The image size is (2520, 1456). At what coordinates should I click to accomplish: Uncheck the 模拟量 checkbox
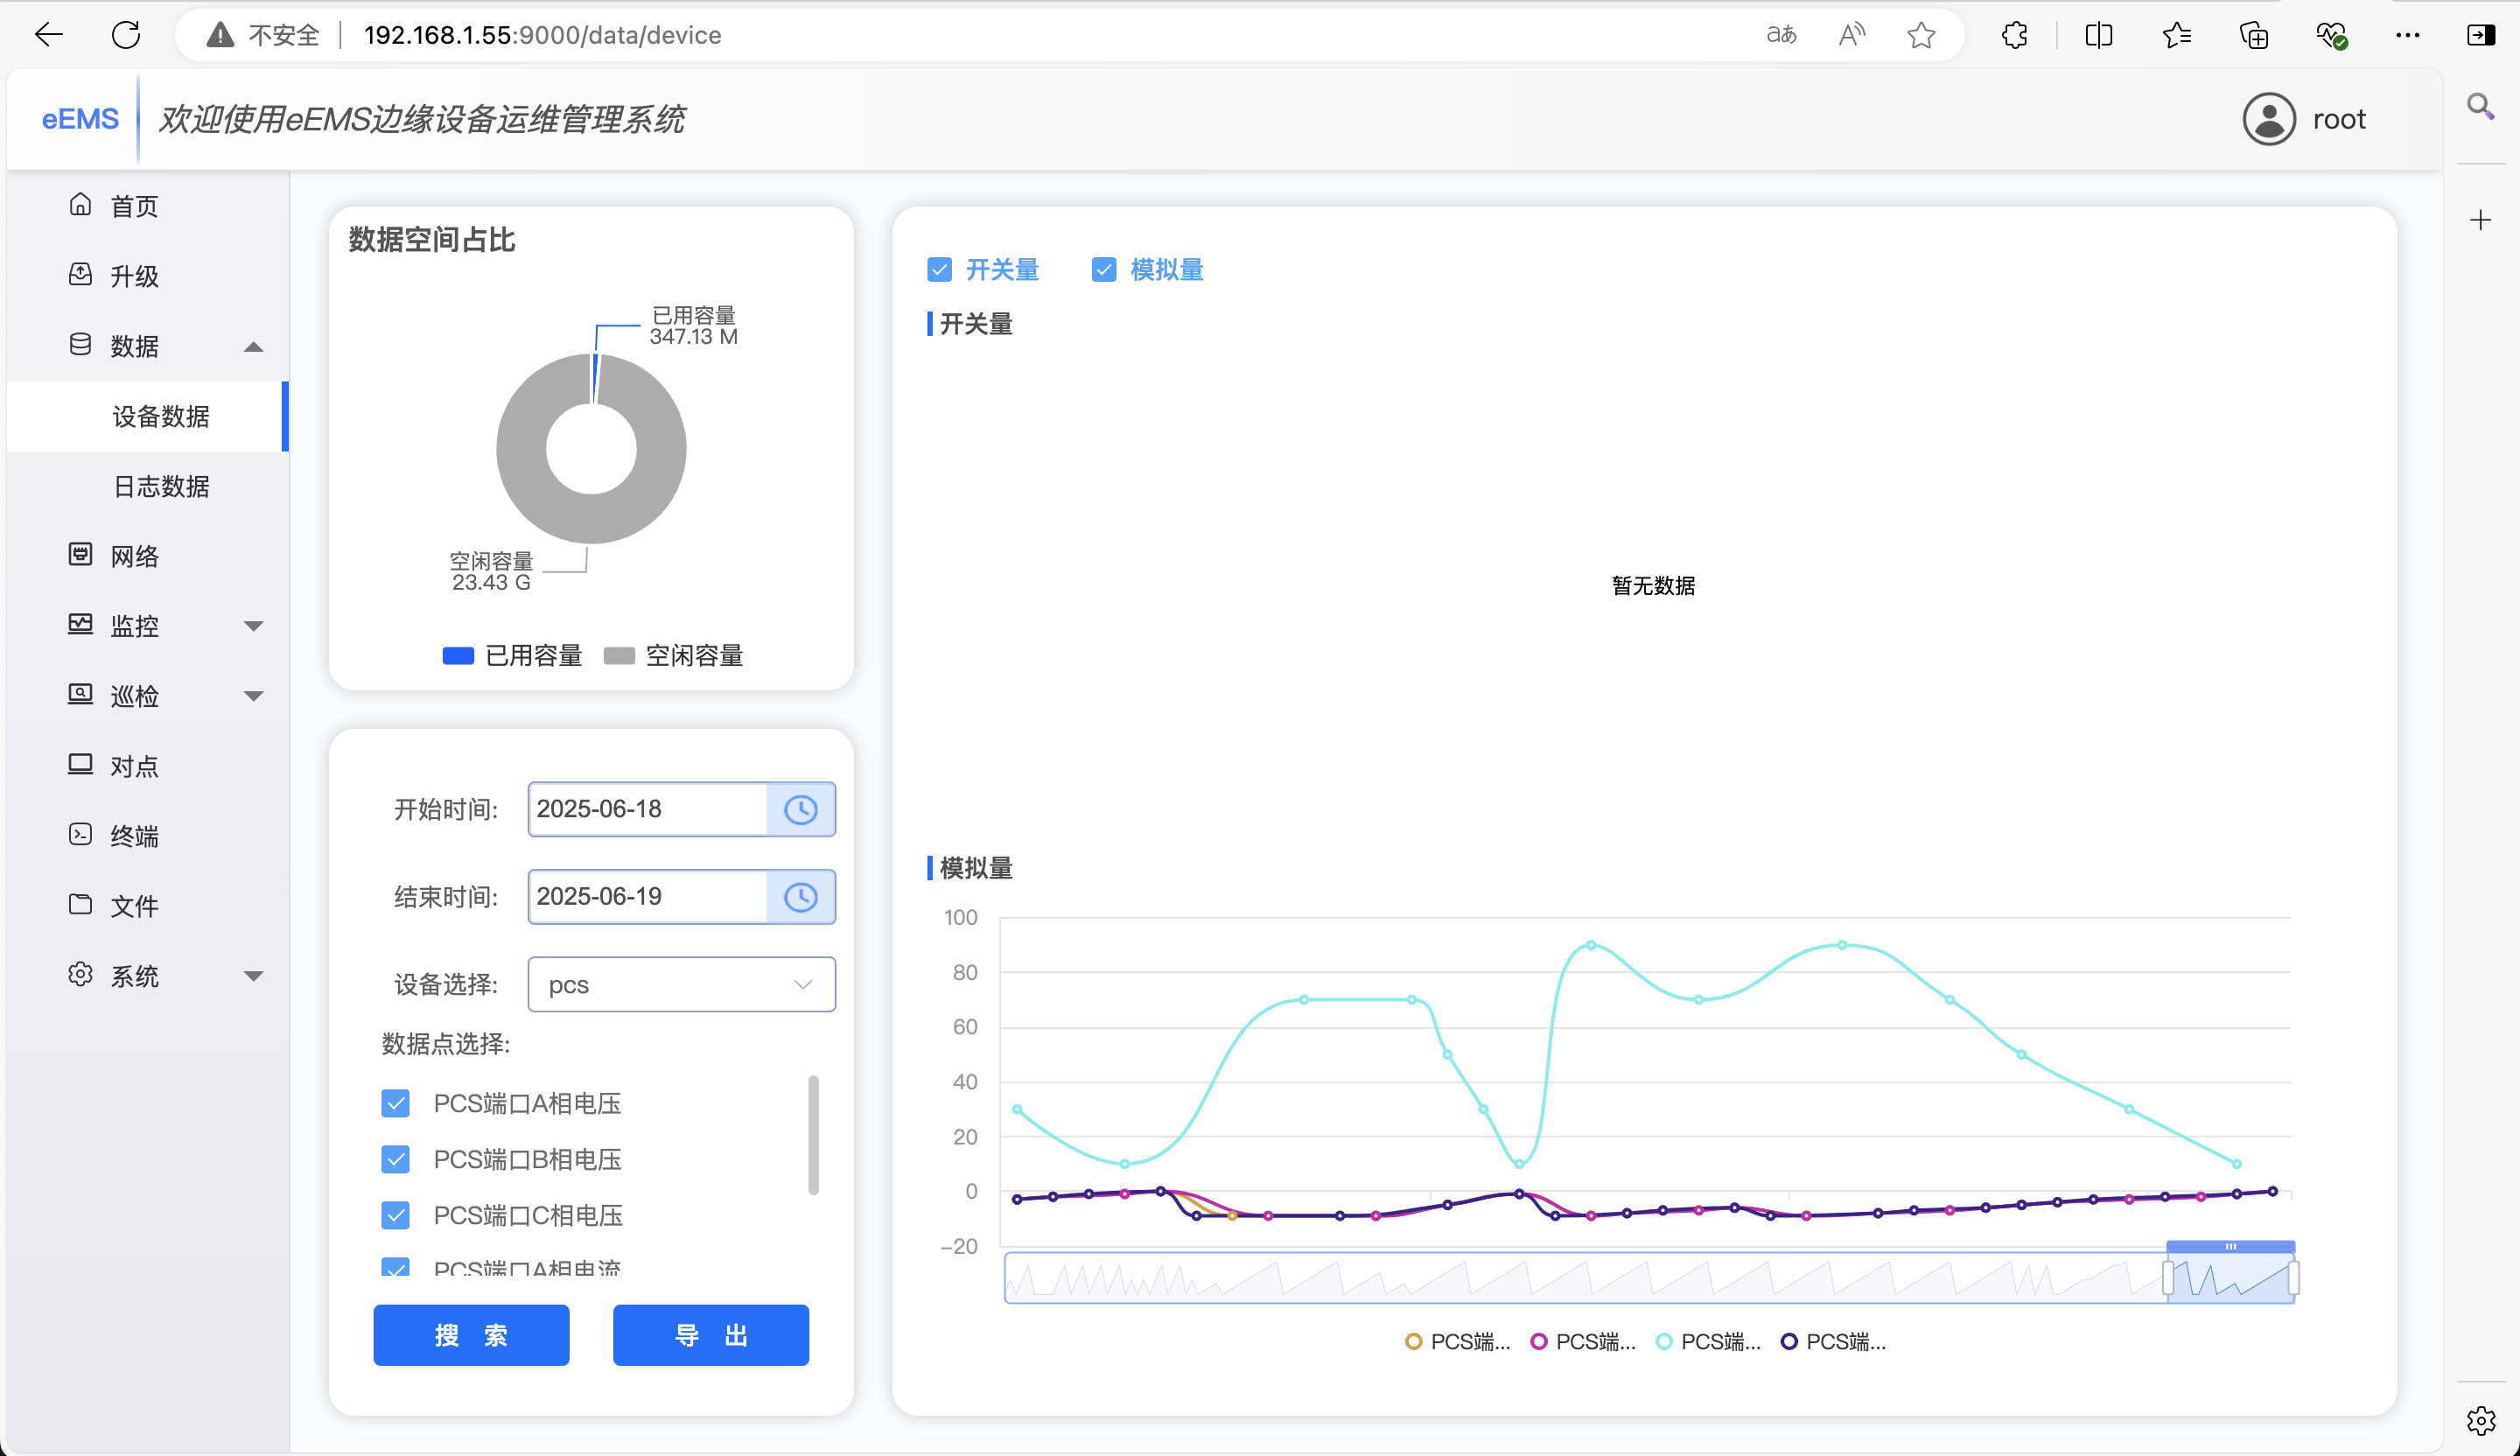point(1103,269)
